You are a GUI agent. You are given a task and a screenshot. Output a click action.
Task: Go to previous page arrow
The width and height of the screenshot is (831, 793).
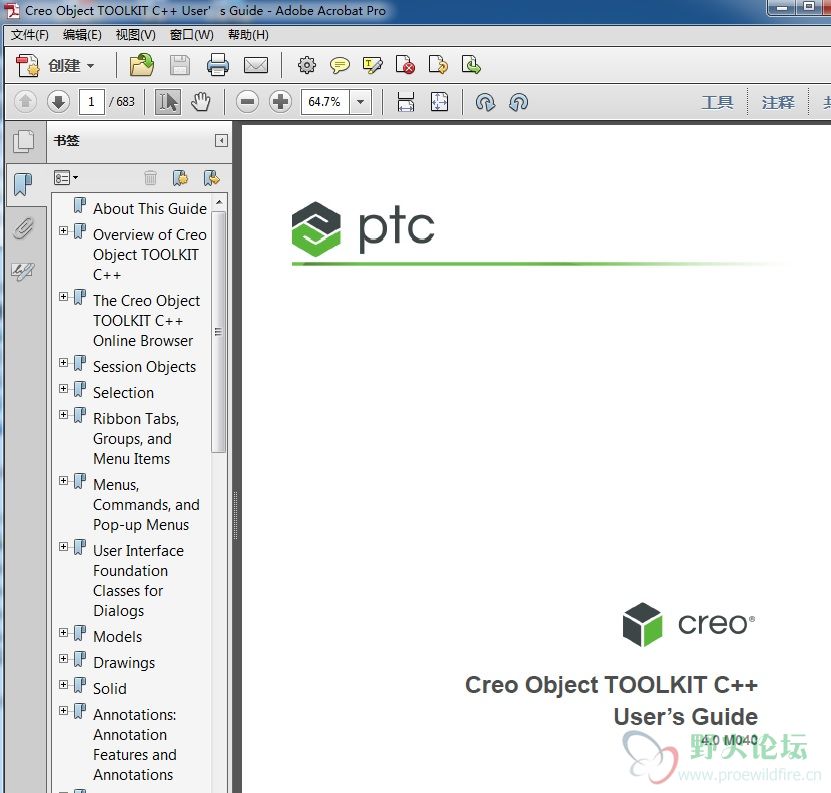point(25,101)
